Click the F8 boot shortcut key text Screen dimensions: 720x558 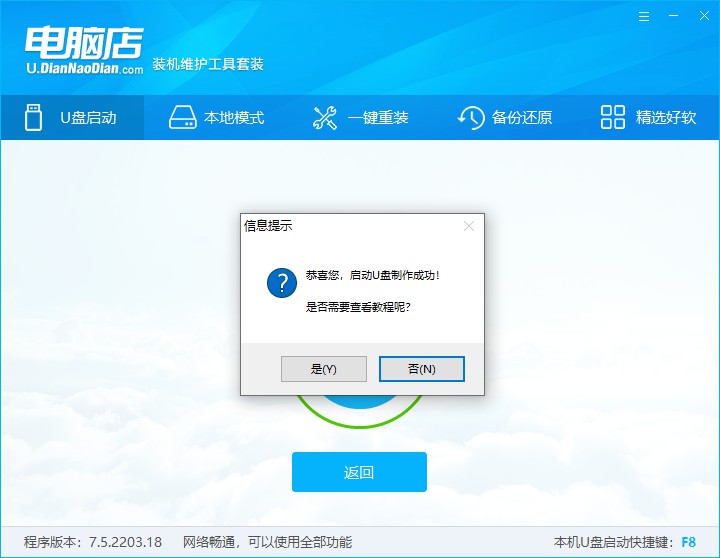coord(688,542)
